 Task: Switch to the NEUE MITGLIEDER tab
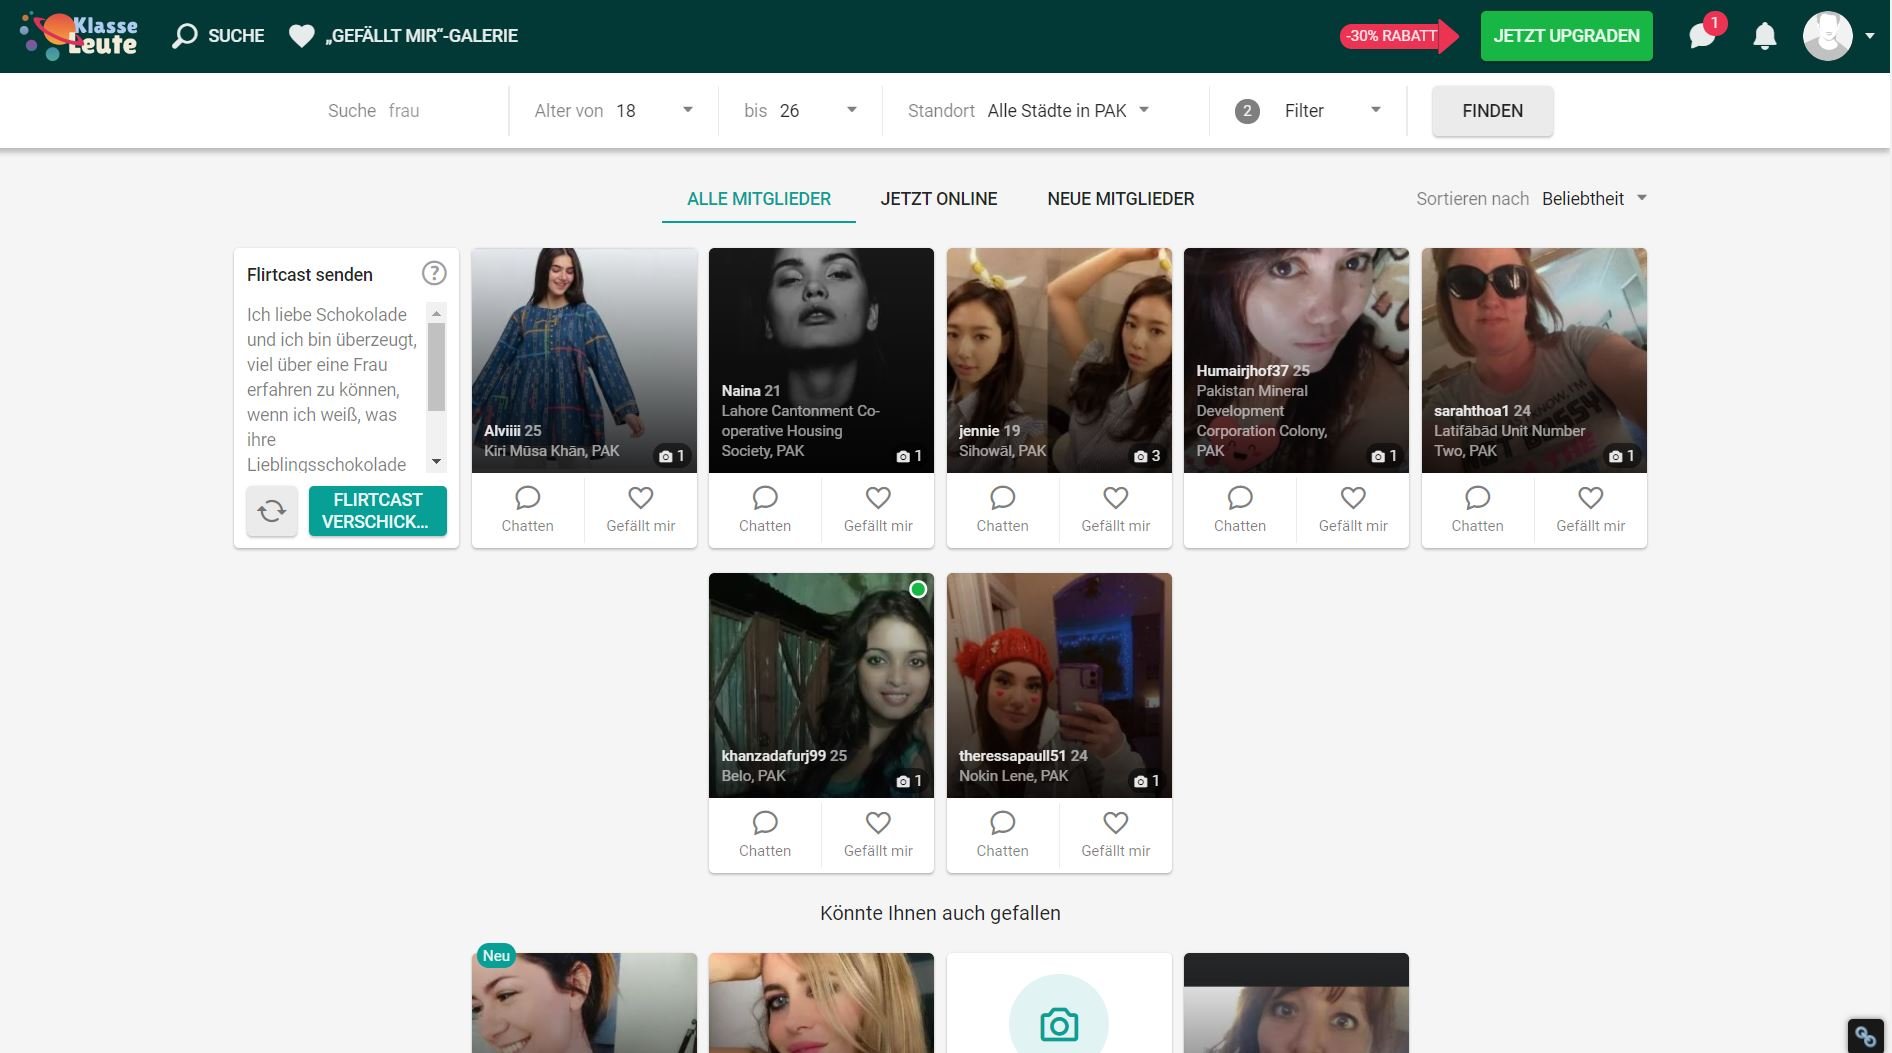pos(1121,199)
